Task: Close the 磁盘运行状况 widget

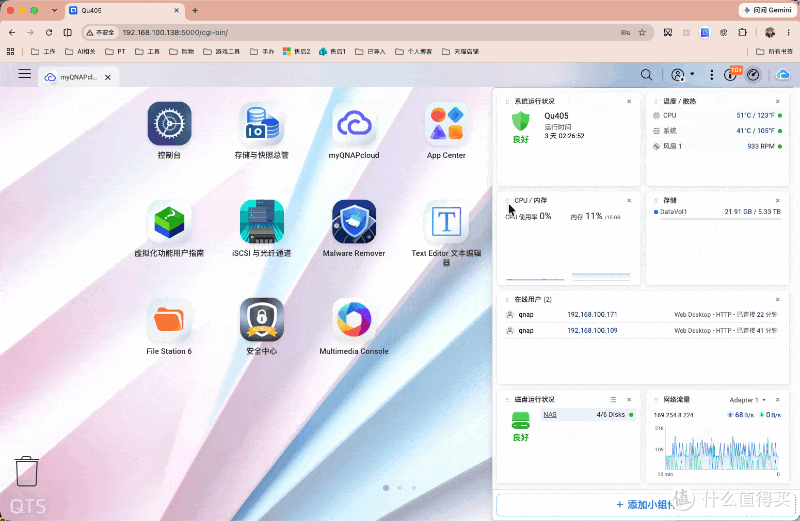Action: (629, 400)
